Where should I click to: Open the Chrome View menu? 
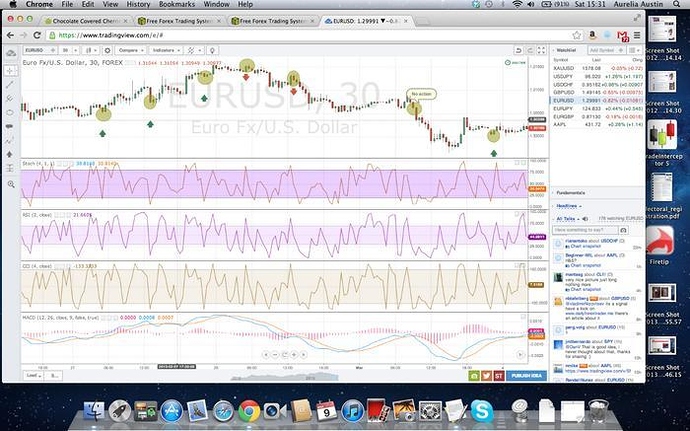coord(110,4)
